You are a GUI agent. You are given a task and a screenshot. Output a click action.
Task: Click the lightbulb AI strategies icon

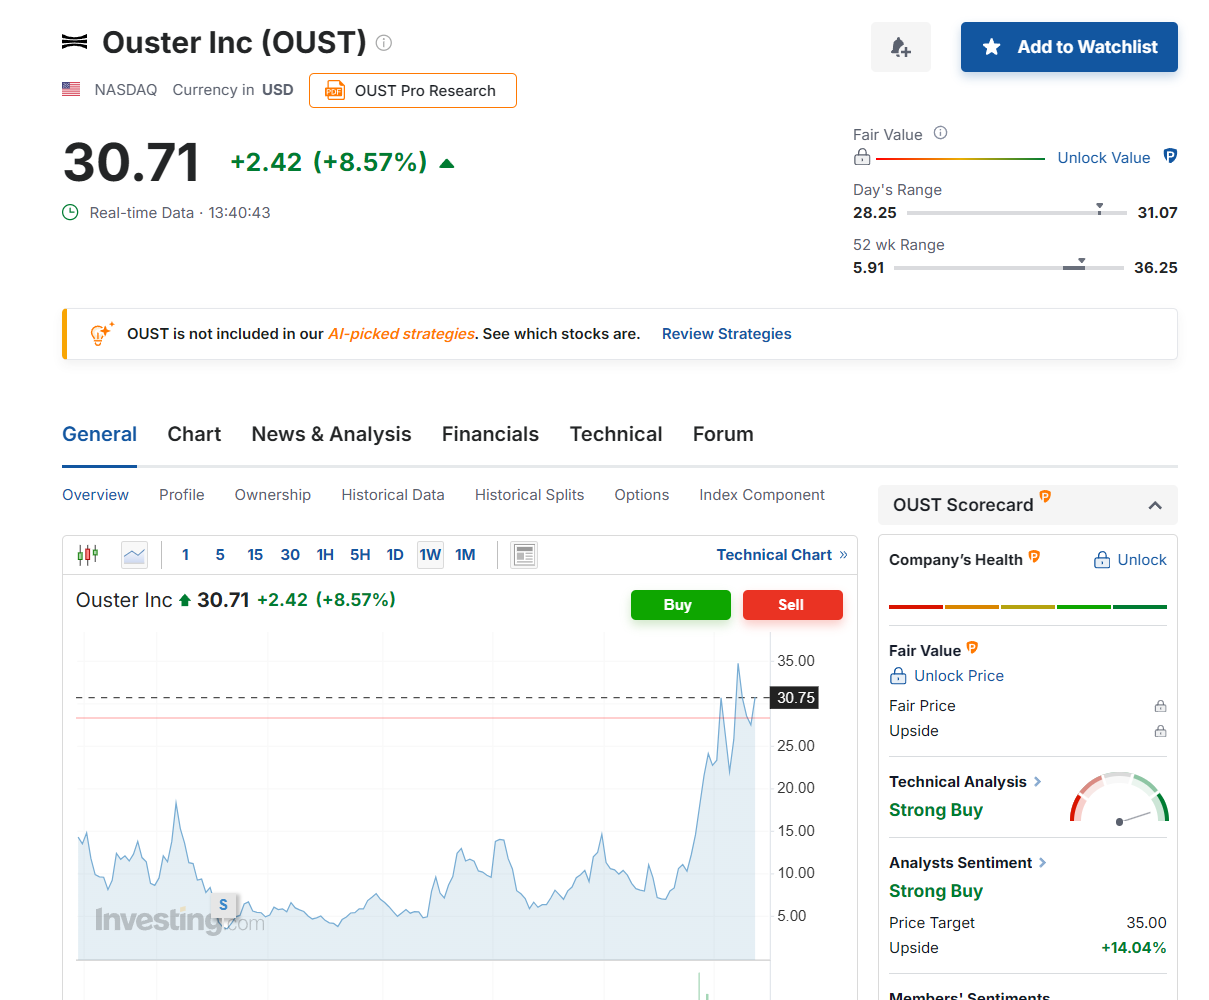click(102, 333)
